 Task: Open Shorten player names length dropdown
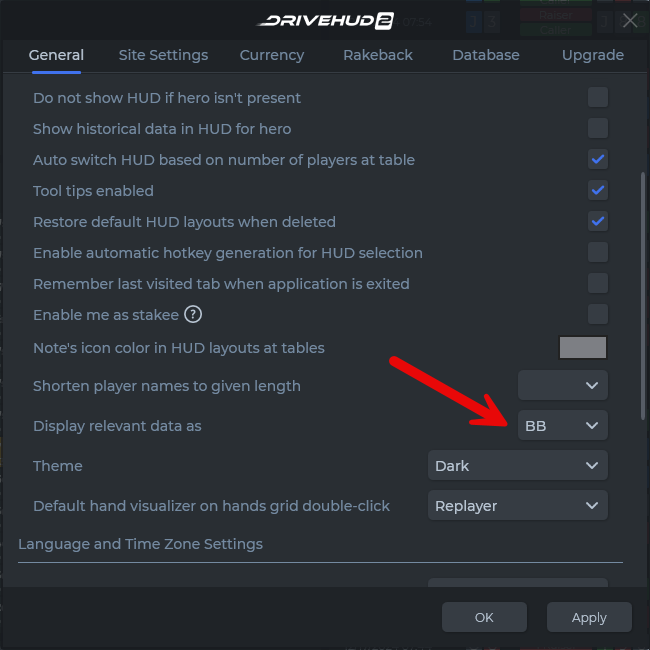pos(563,386)
